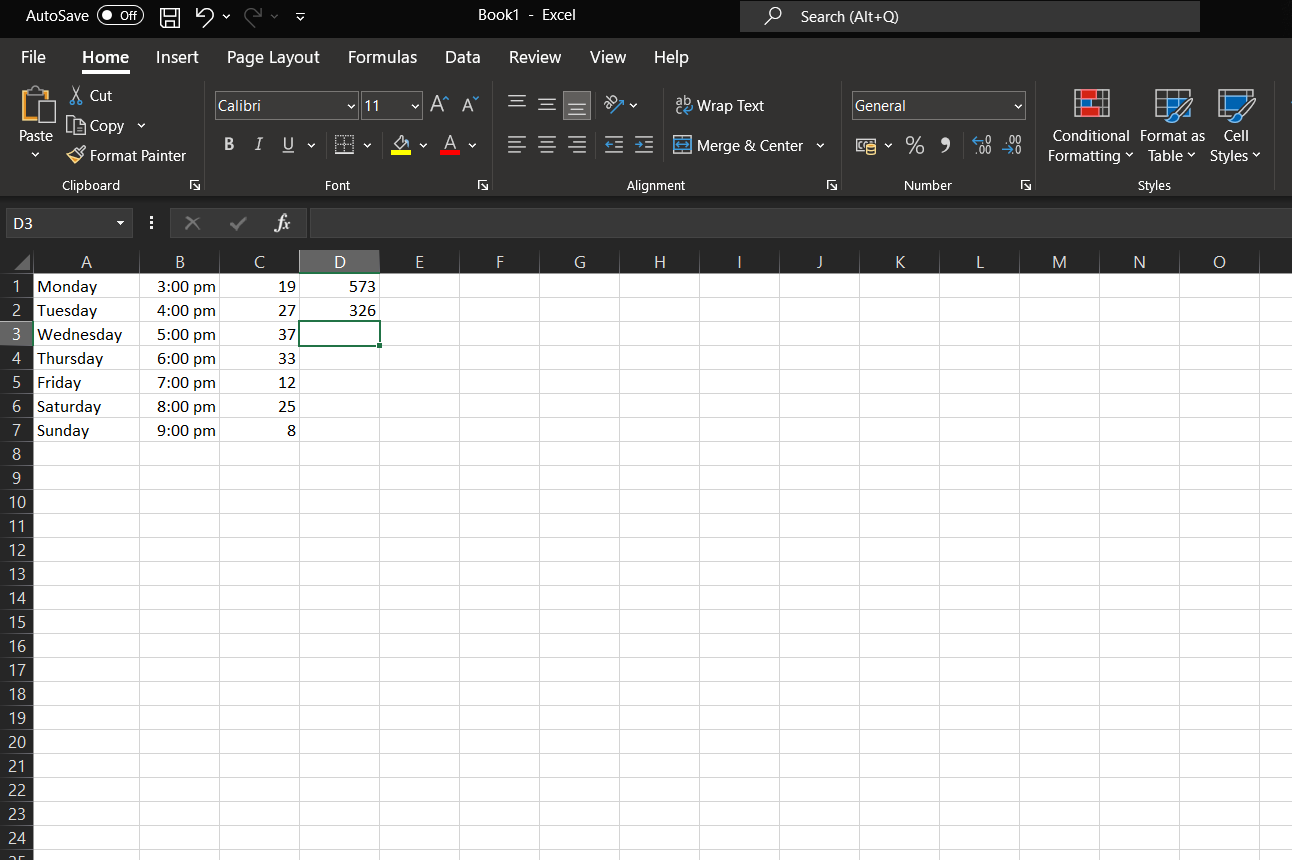Toggle the AutoSave switch
Viewport: 1292px width, 860px height.
pos(120,16)
